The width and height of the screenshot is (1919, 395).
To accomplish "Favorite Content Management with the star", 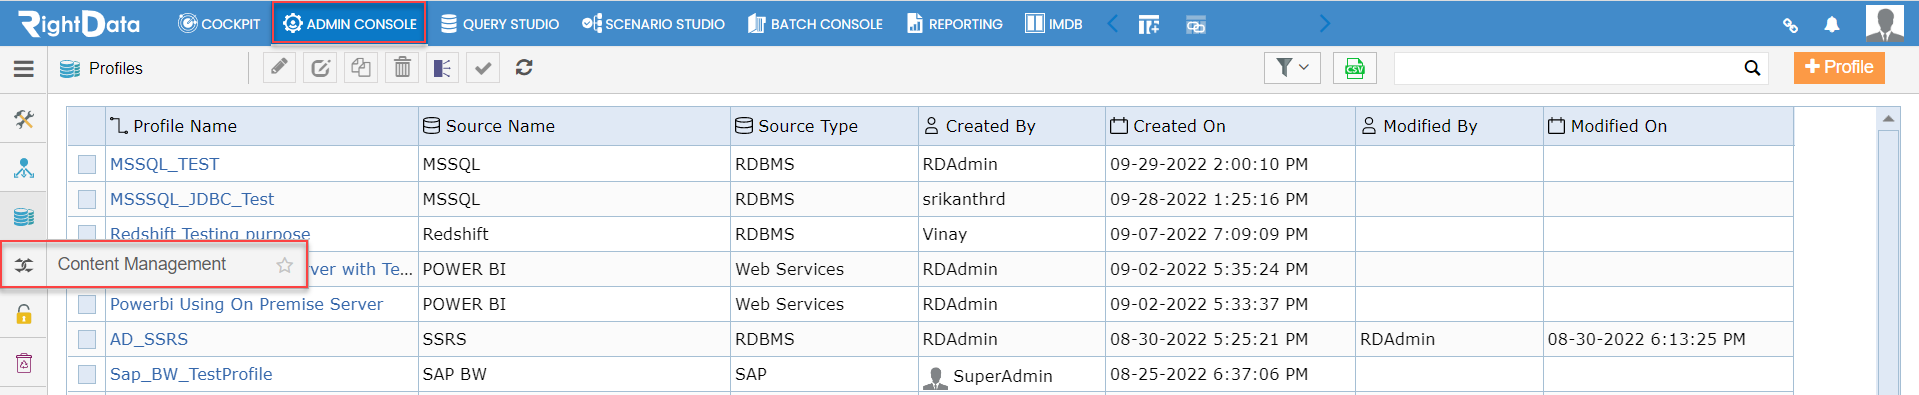I will pyautogui.click(x=285, y=265).
